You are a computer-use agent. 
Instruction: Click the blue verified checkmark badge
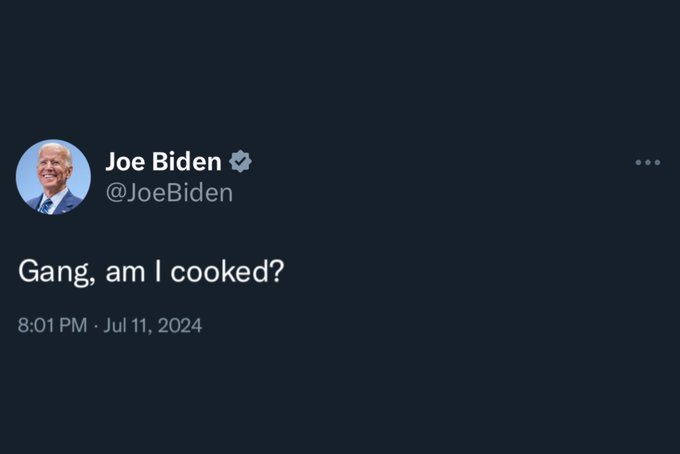tap(240, 161)
